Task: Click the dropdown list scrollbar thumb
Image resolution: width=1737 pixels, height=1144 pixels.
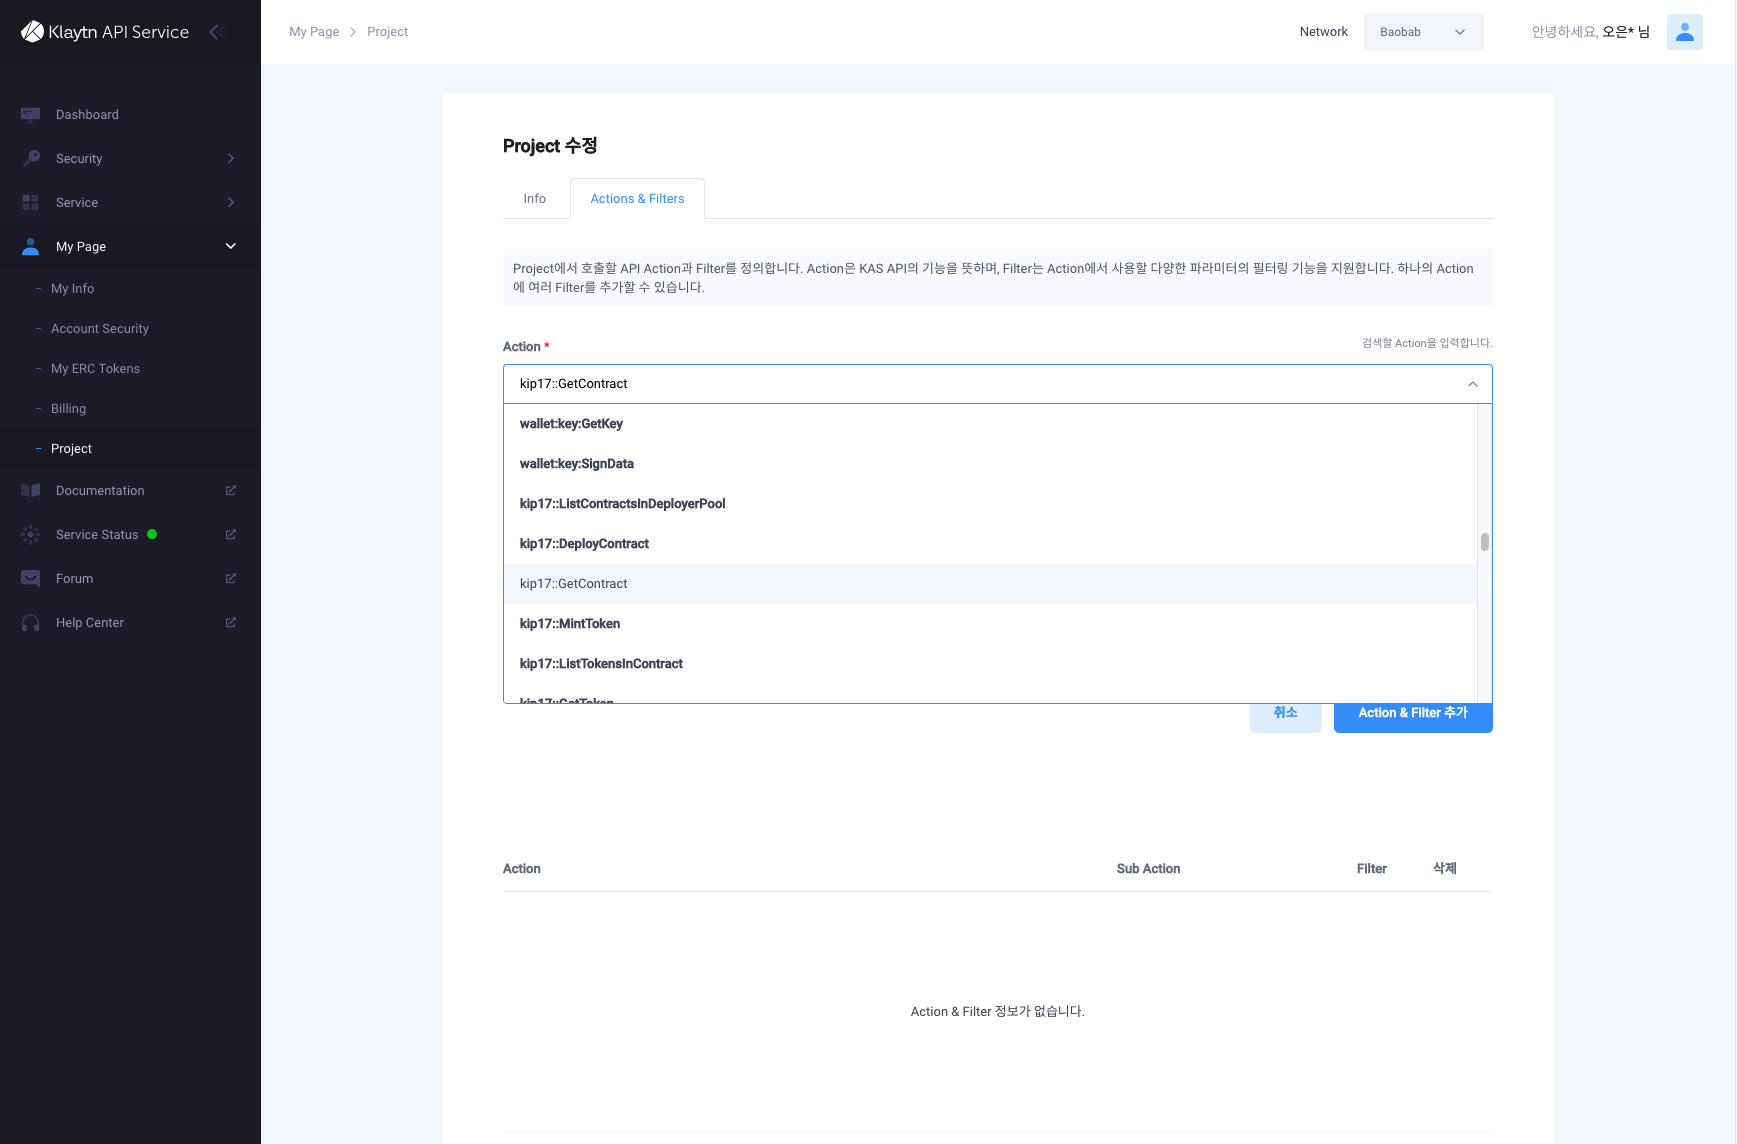Action: point(1484,542)
